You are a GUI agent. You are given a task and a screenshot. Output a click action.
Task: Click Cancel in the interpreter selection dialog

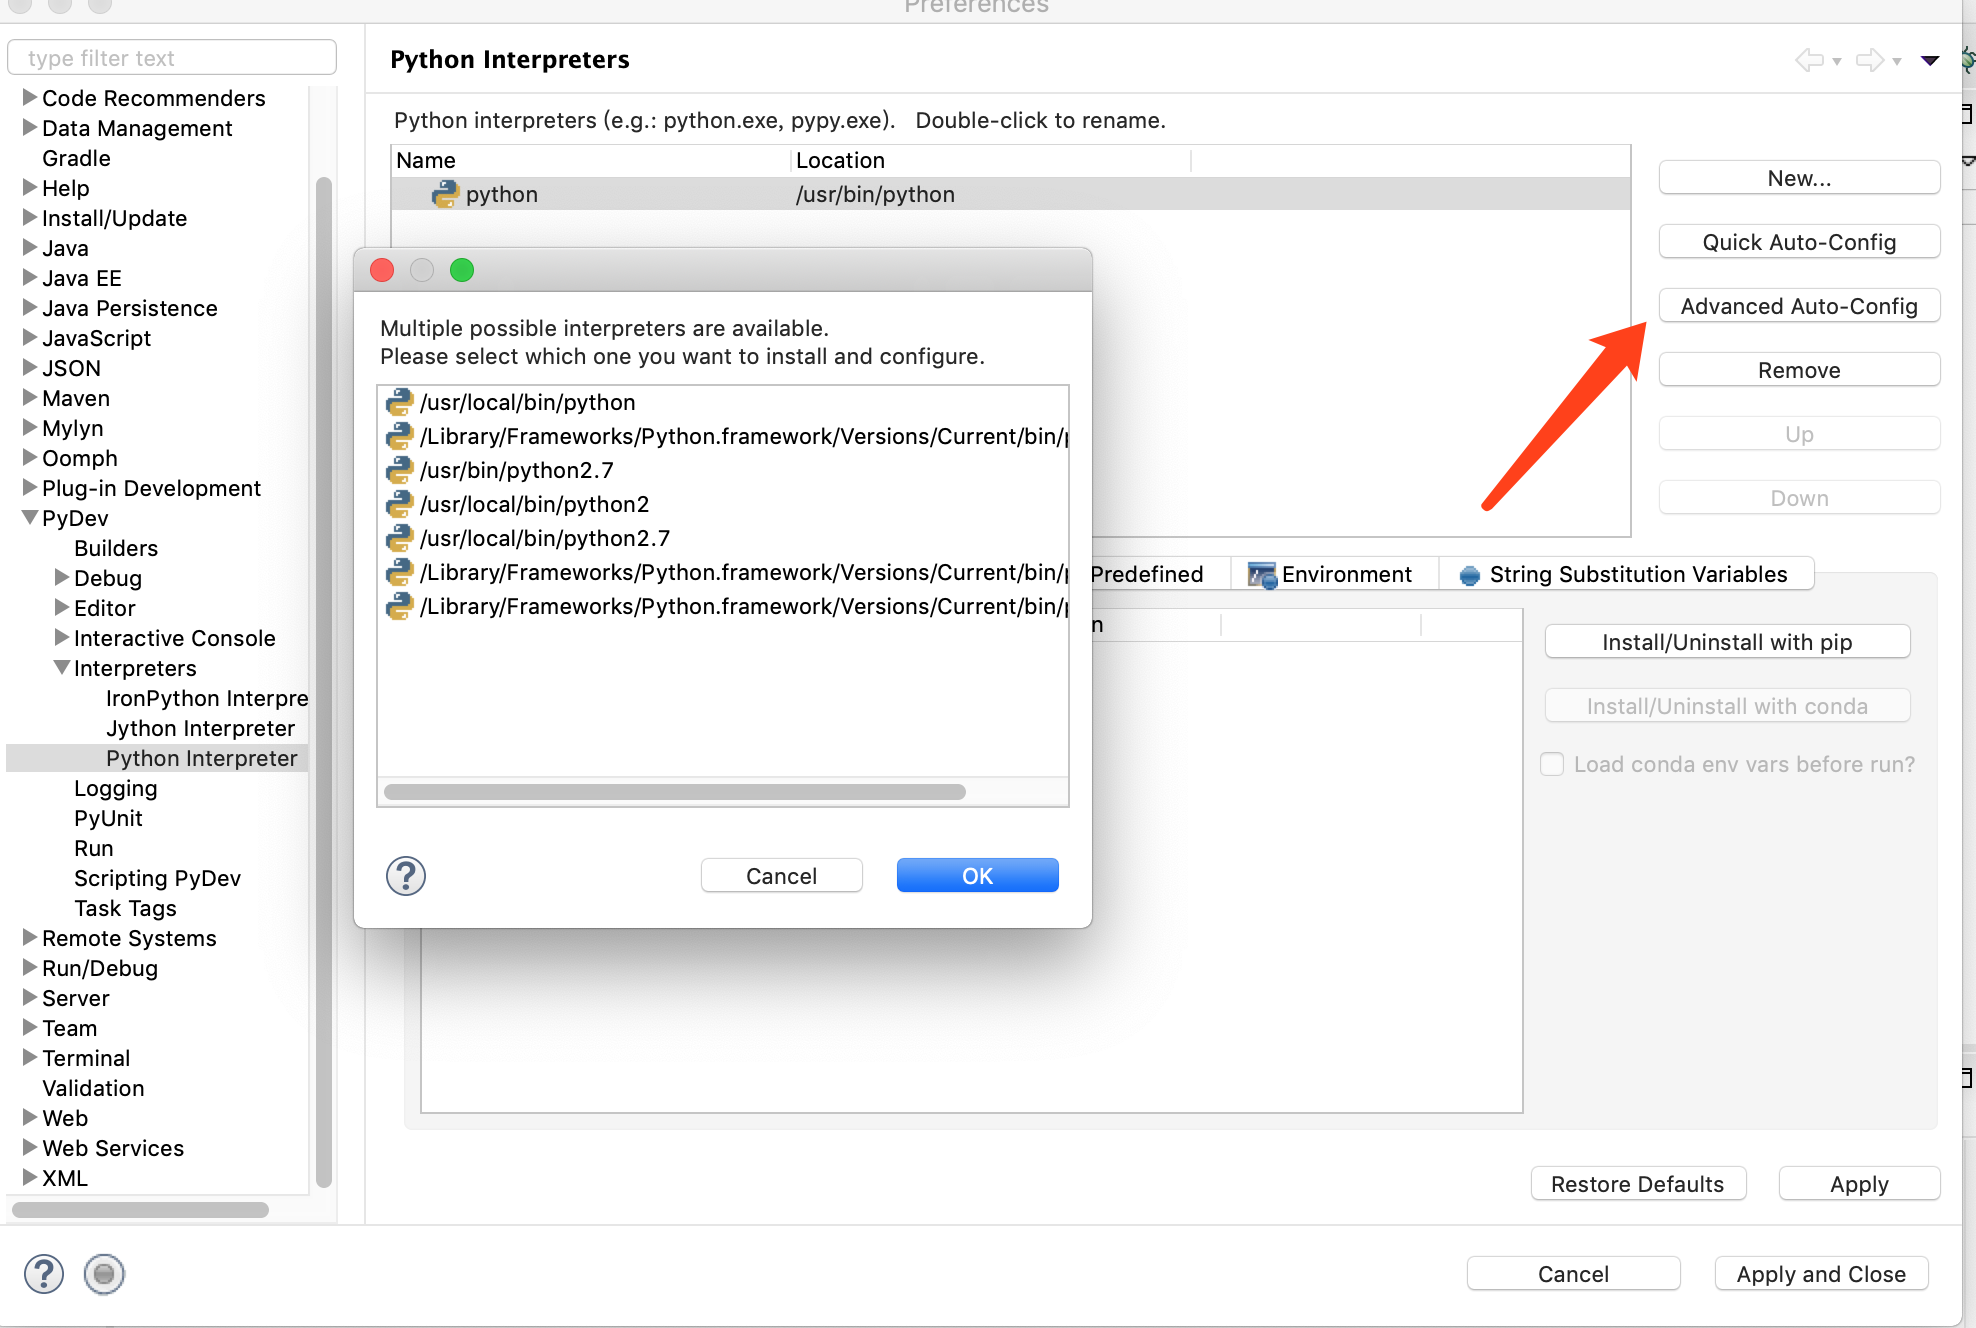click(x=781, y=876)
